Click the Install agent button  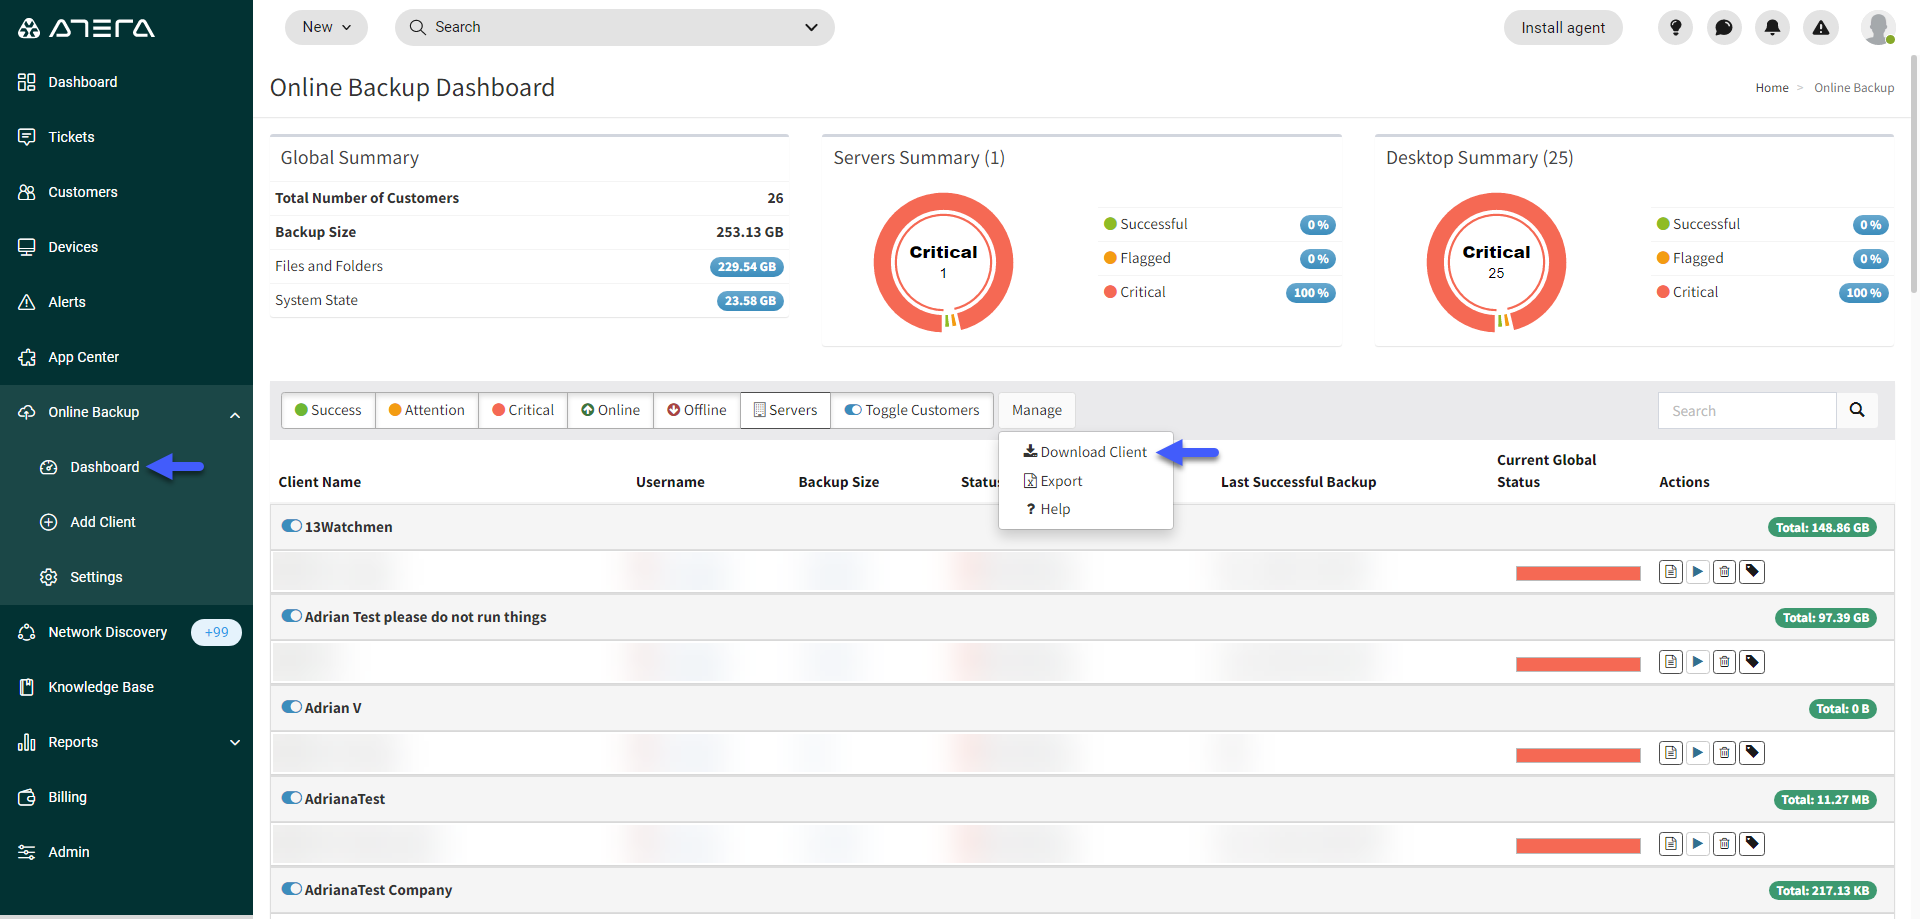1563,28
